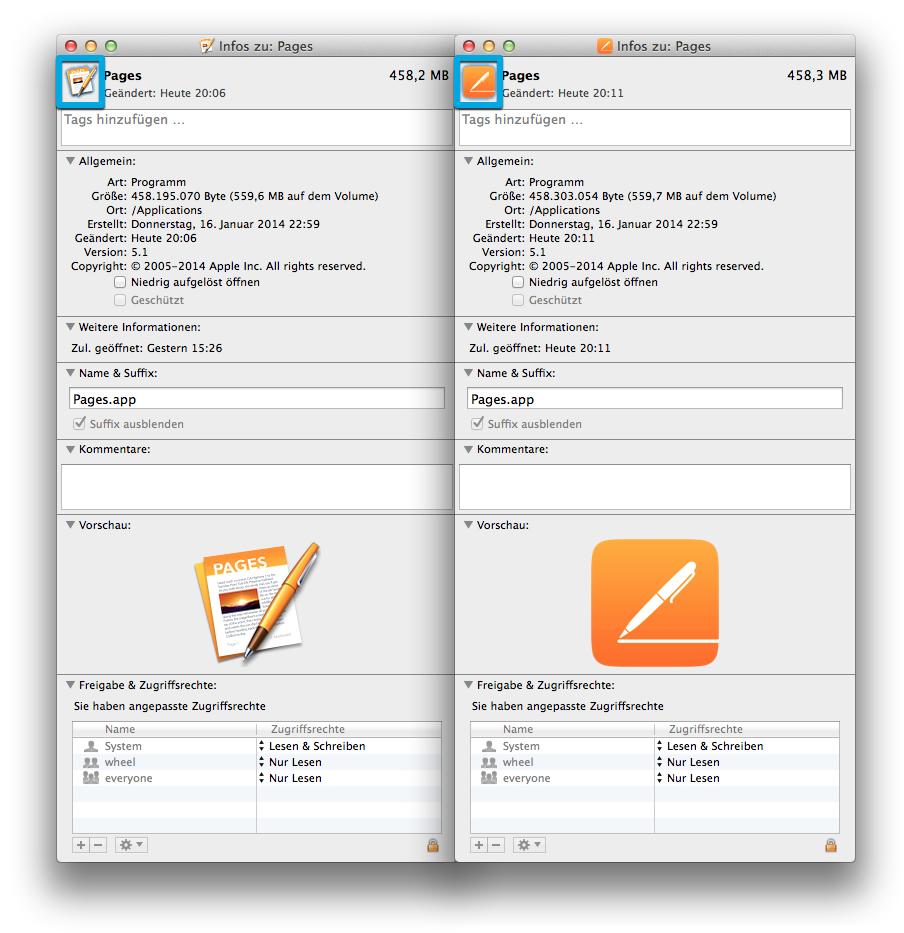The image size is (904, 933).
Task: Select the old Pages icon in left window header
Action: pos(81,82)
